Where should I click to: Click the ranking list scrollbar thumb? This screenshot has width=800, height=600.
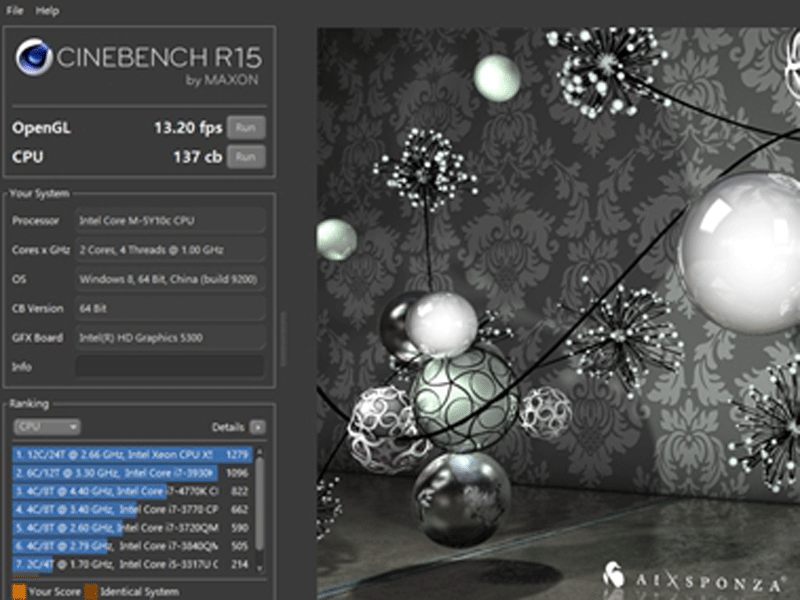pyautogui.click(x=260, y=504)
